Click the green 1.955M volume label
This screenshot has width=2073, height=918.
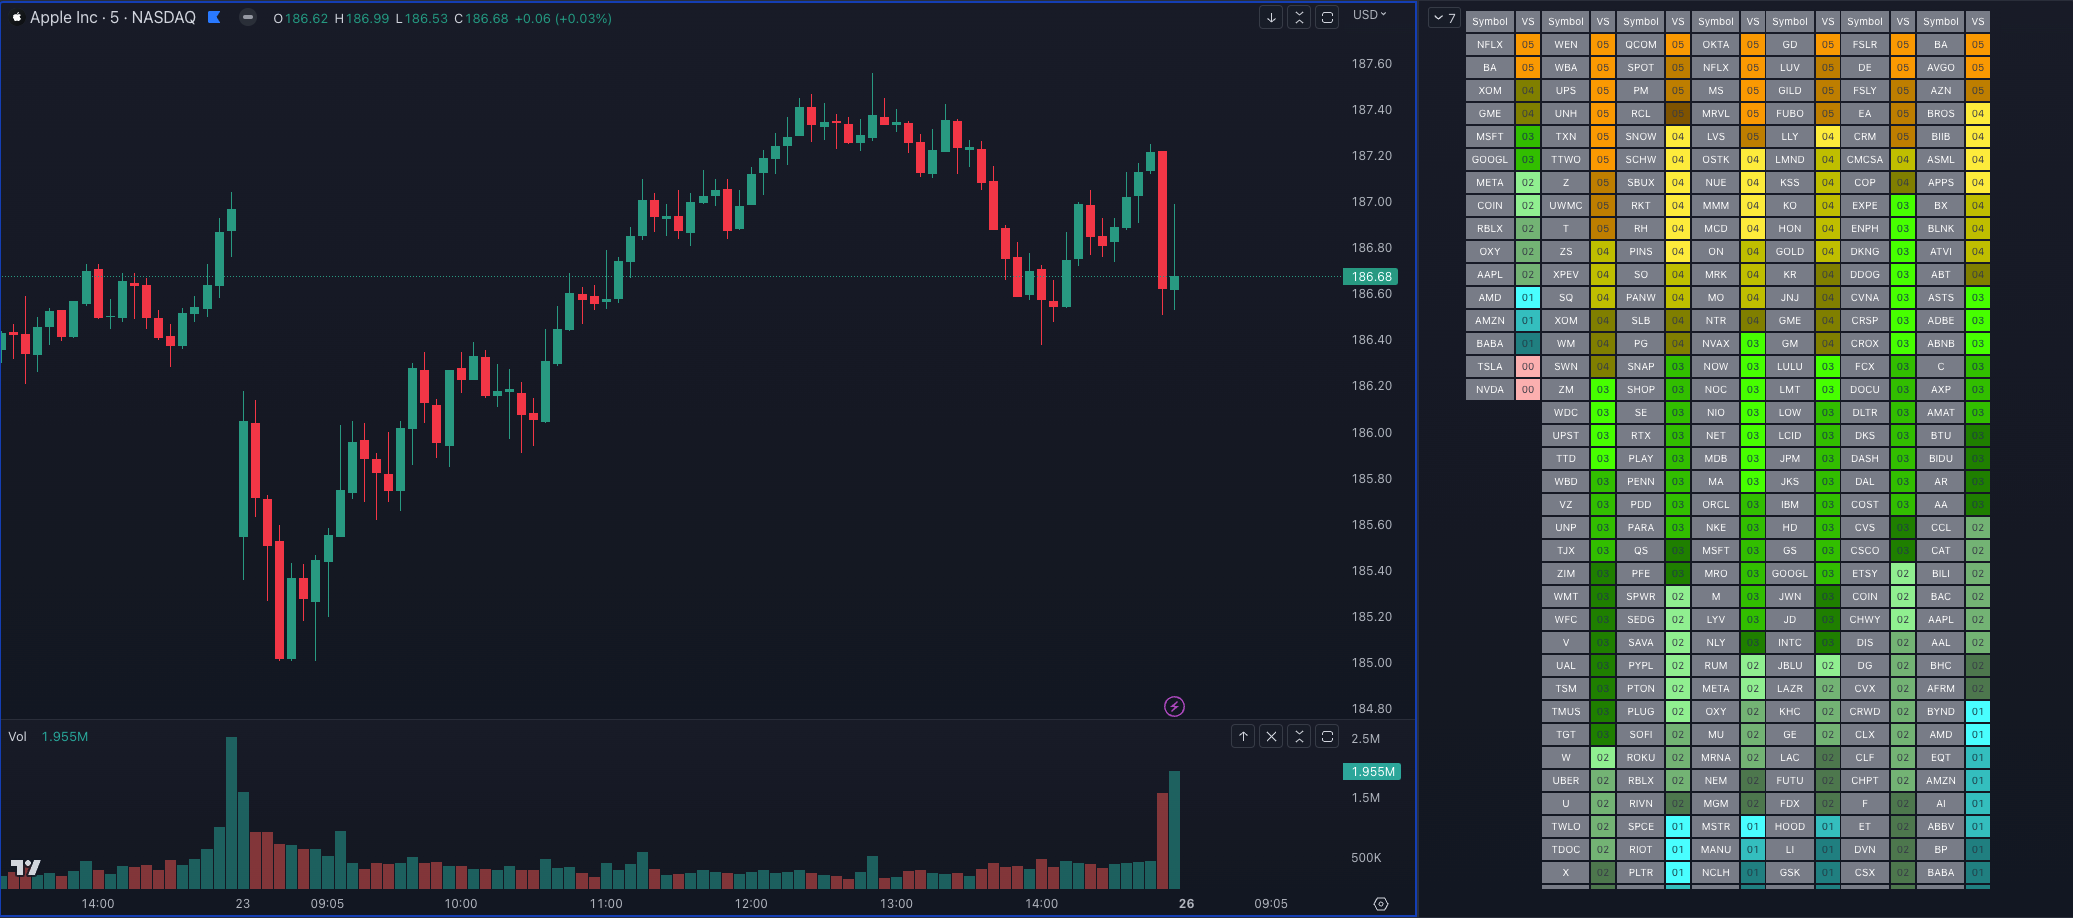[1371, 772]
